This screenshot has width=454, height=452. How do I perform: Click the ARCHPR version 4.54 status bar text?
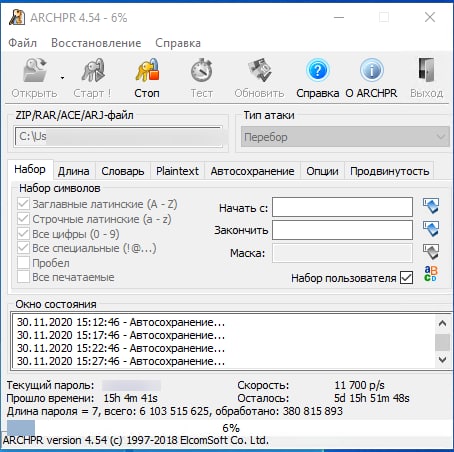[136, 440]
